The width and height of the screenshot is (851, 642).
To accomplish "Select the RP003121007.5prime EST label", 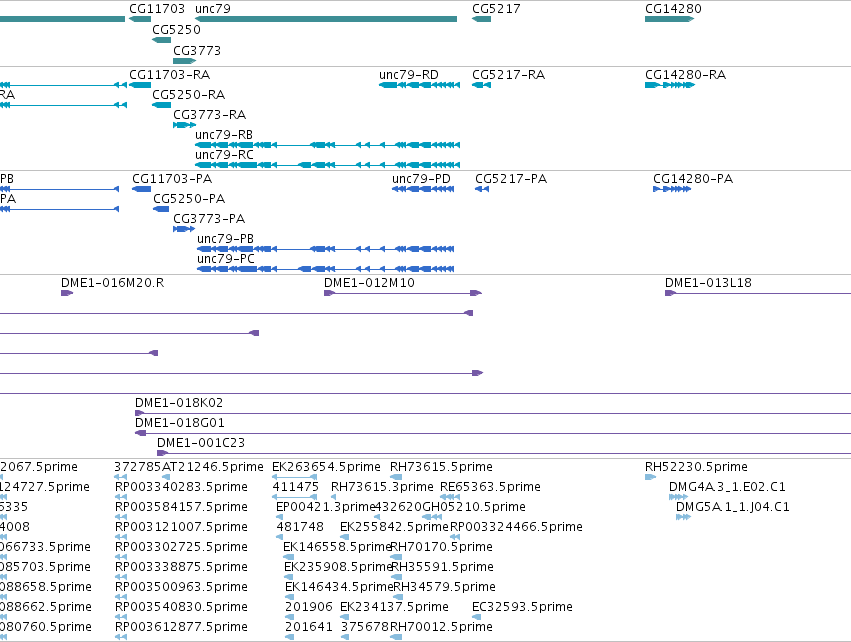I will (181, 527).
